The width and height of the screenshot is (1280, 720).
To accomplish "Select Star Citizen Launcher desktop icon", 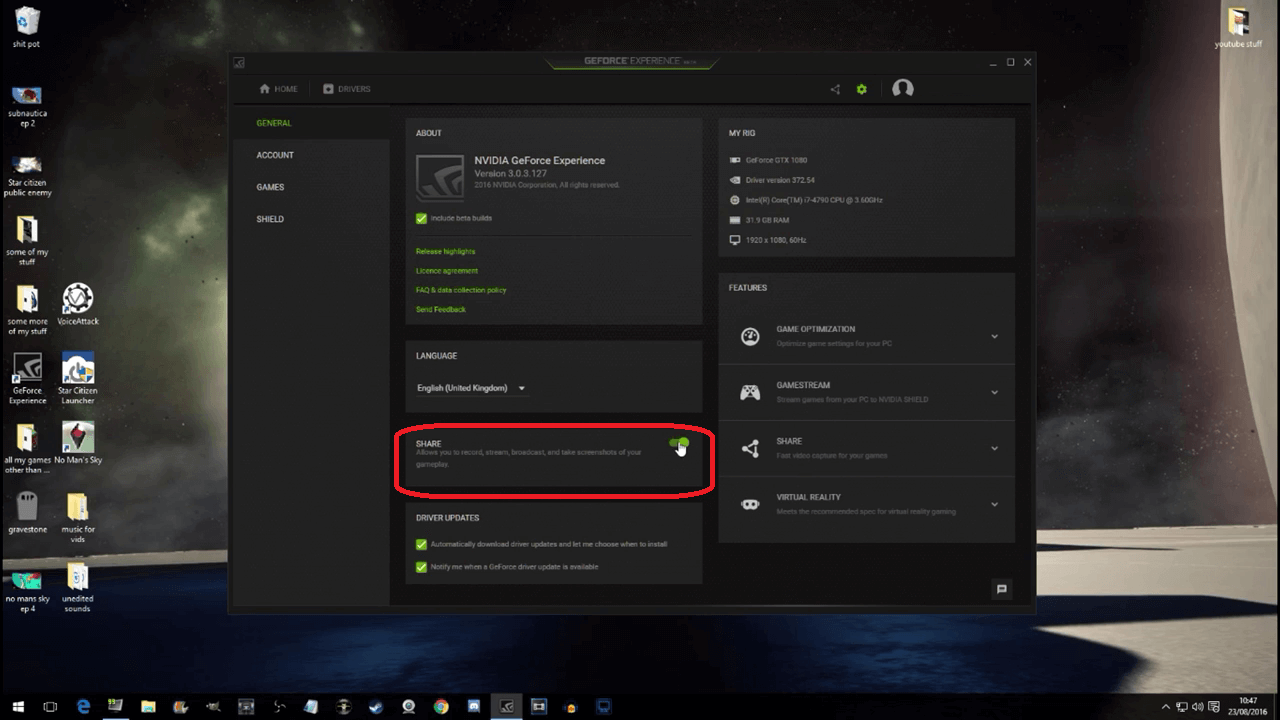I will coord(77,378).
